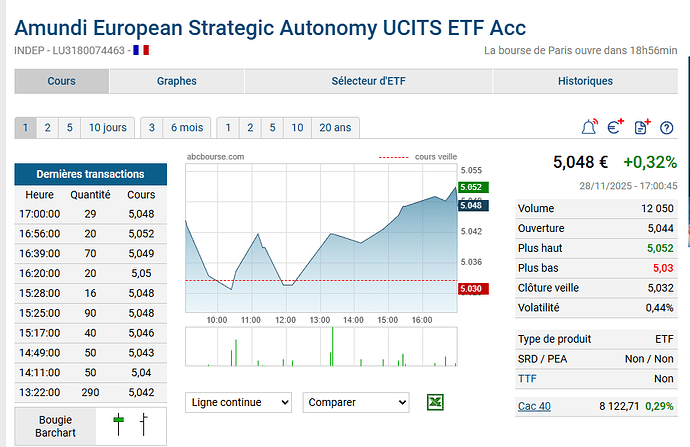Screen dimensions: 690x447
Task: Click the price alert bell icon
Action: [x=589, y=127]
